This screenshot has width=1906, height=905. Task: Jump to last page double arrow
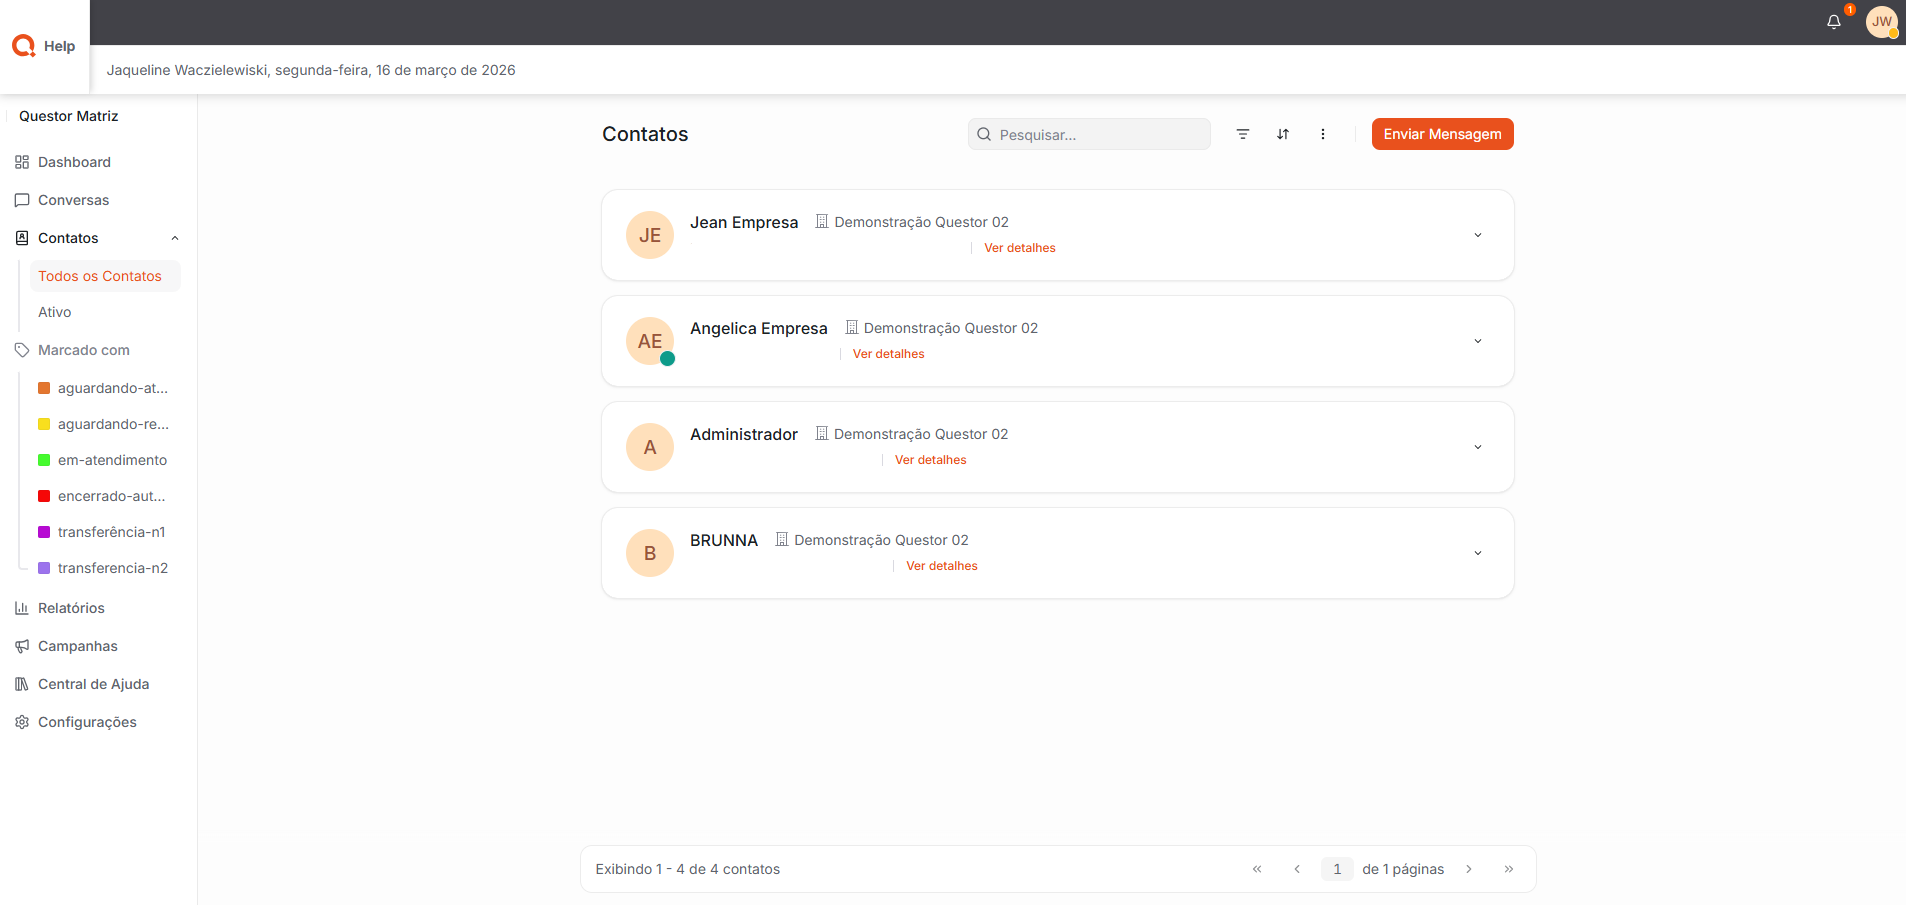pyautogui.click(x=1509, y=869)
